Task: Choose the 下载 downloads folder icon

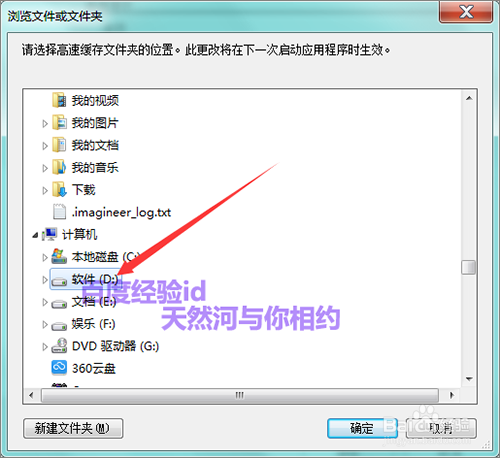Action: tap(59, 190)
